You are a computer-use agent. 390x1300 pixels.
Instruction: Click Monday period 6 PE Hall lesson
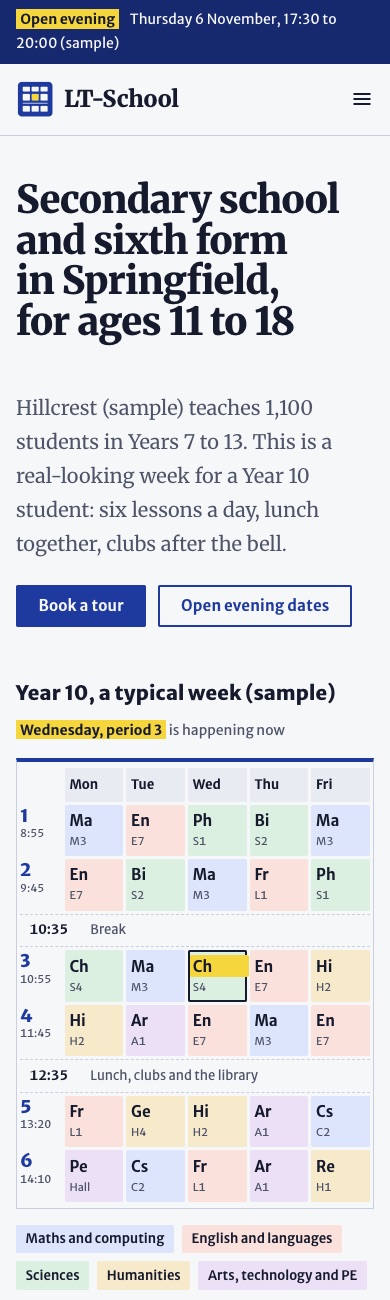(x=94, y=1176)
